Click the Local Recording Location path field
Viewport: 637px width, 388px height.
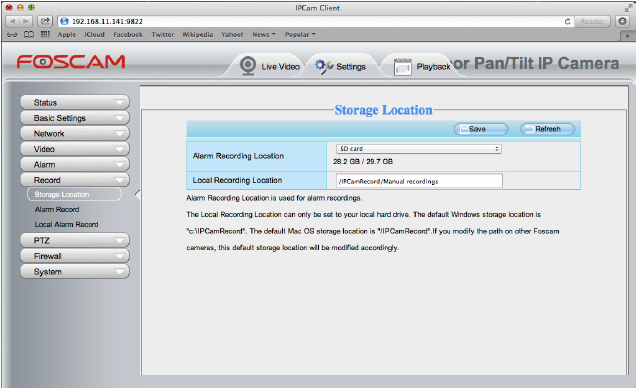point(419,181)
